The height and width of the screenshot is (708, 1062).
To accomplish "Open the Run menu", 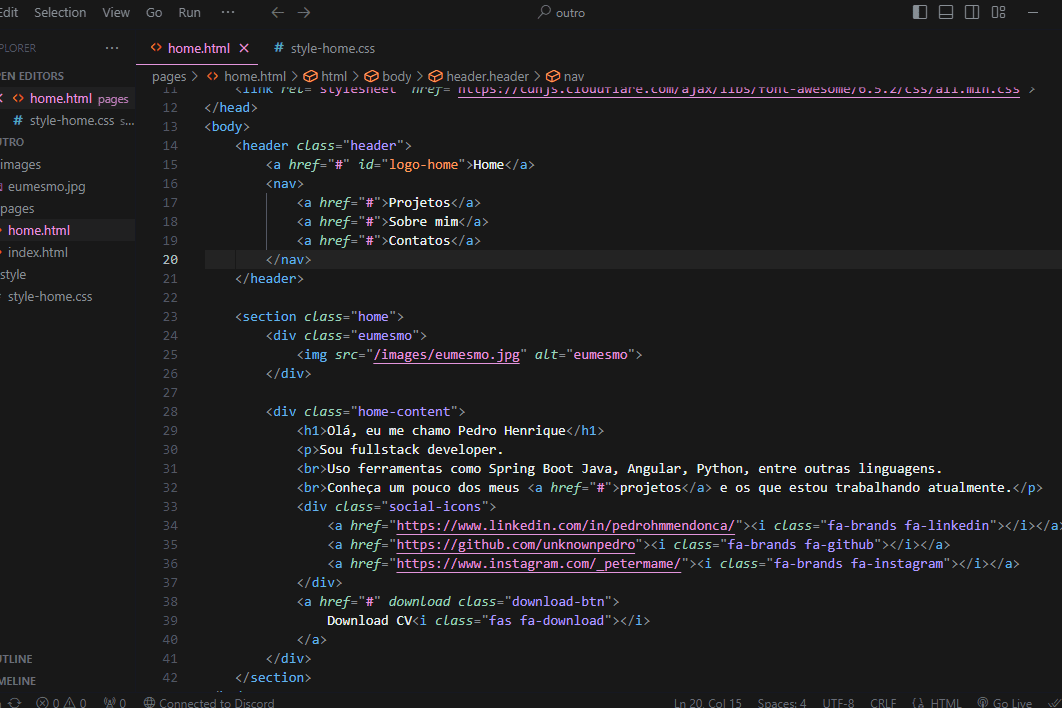I will pos(190,12).
